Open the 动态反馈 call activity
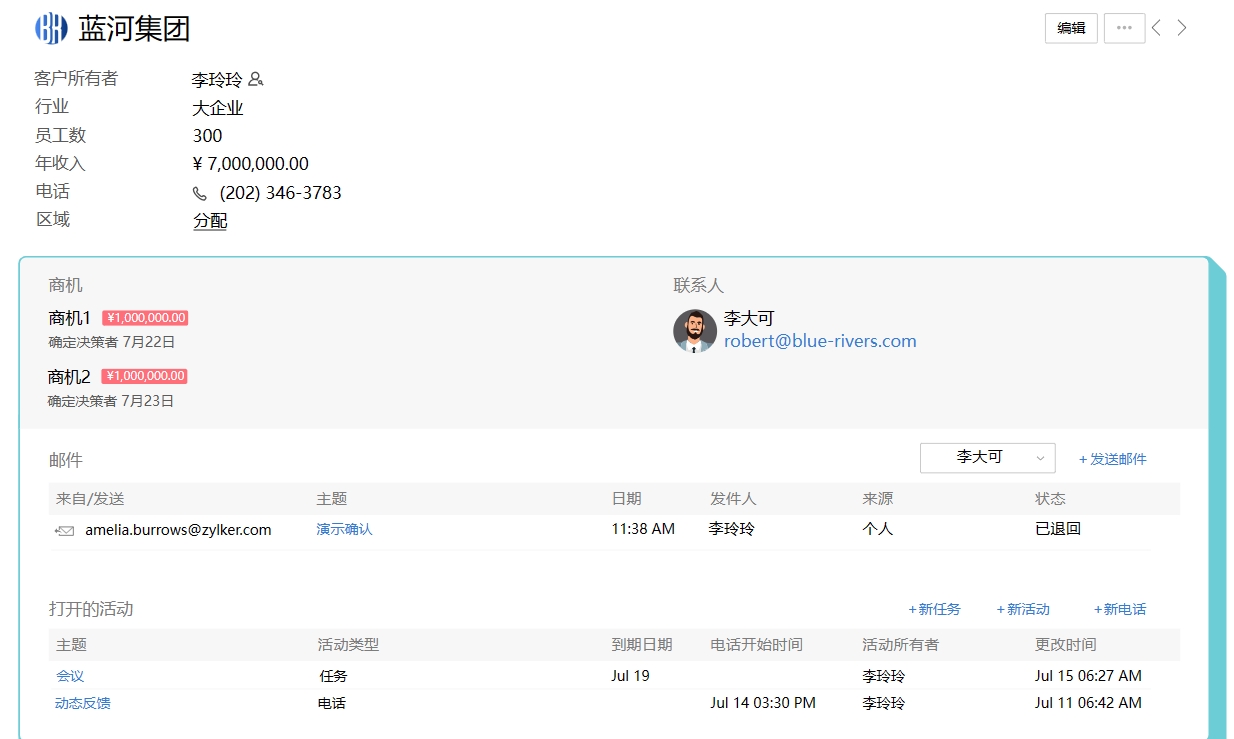The width and height of the screenshot is (1234, 739). [83, 703]
